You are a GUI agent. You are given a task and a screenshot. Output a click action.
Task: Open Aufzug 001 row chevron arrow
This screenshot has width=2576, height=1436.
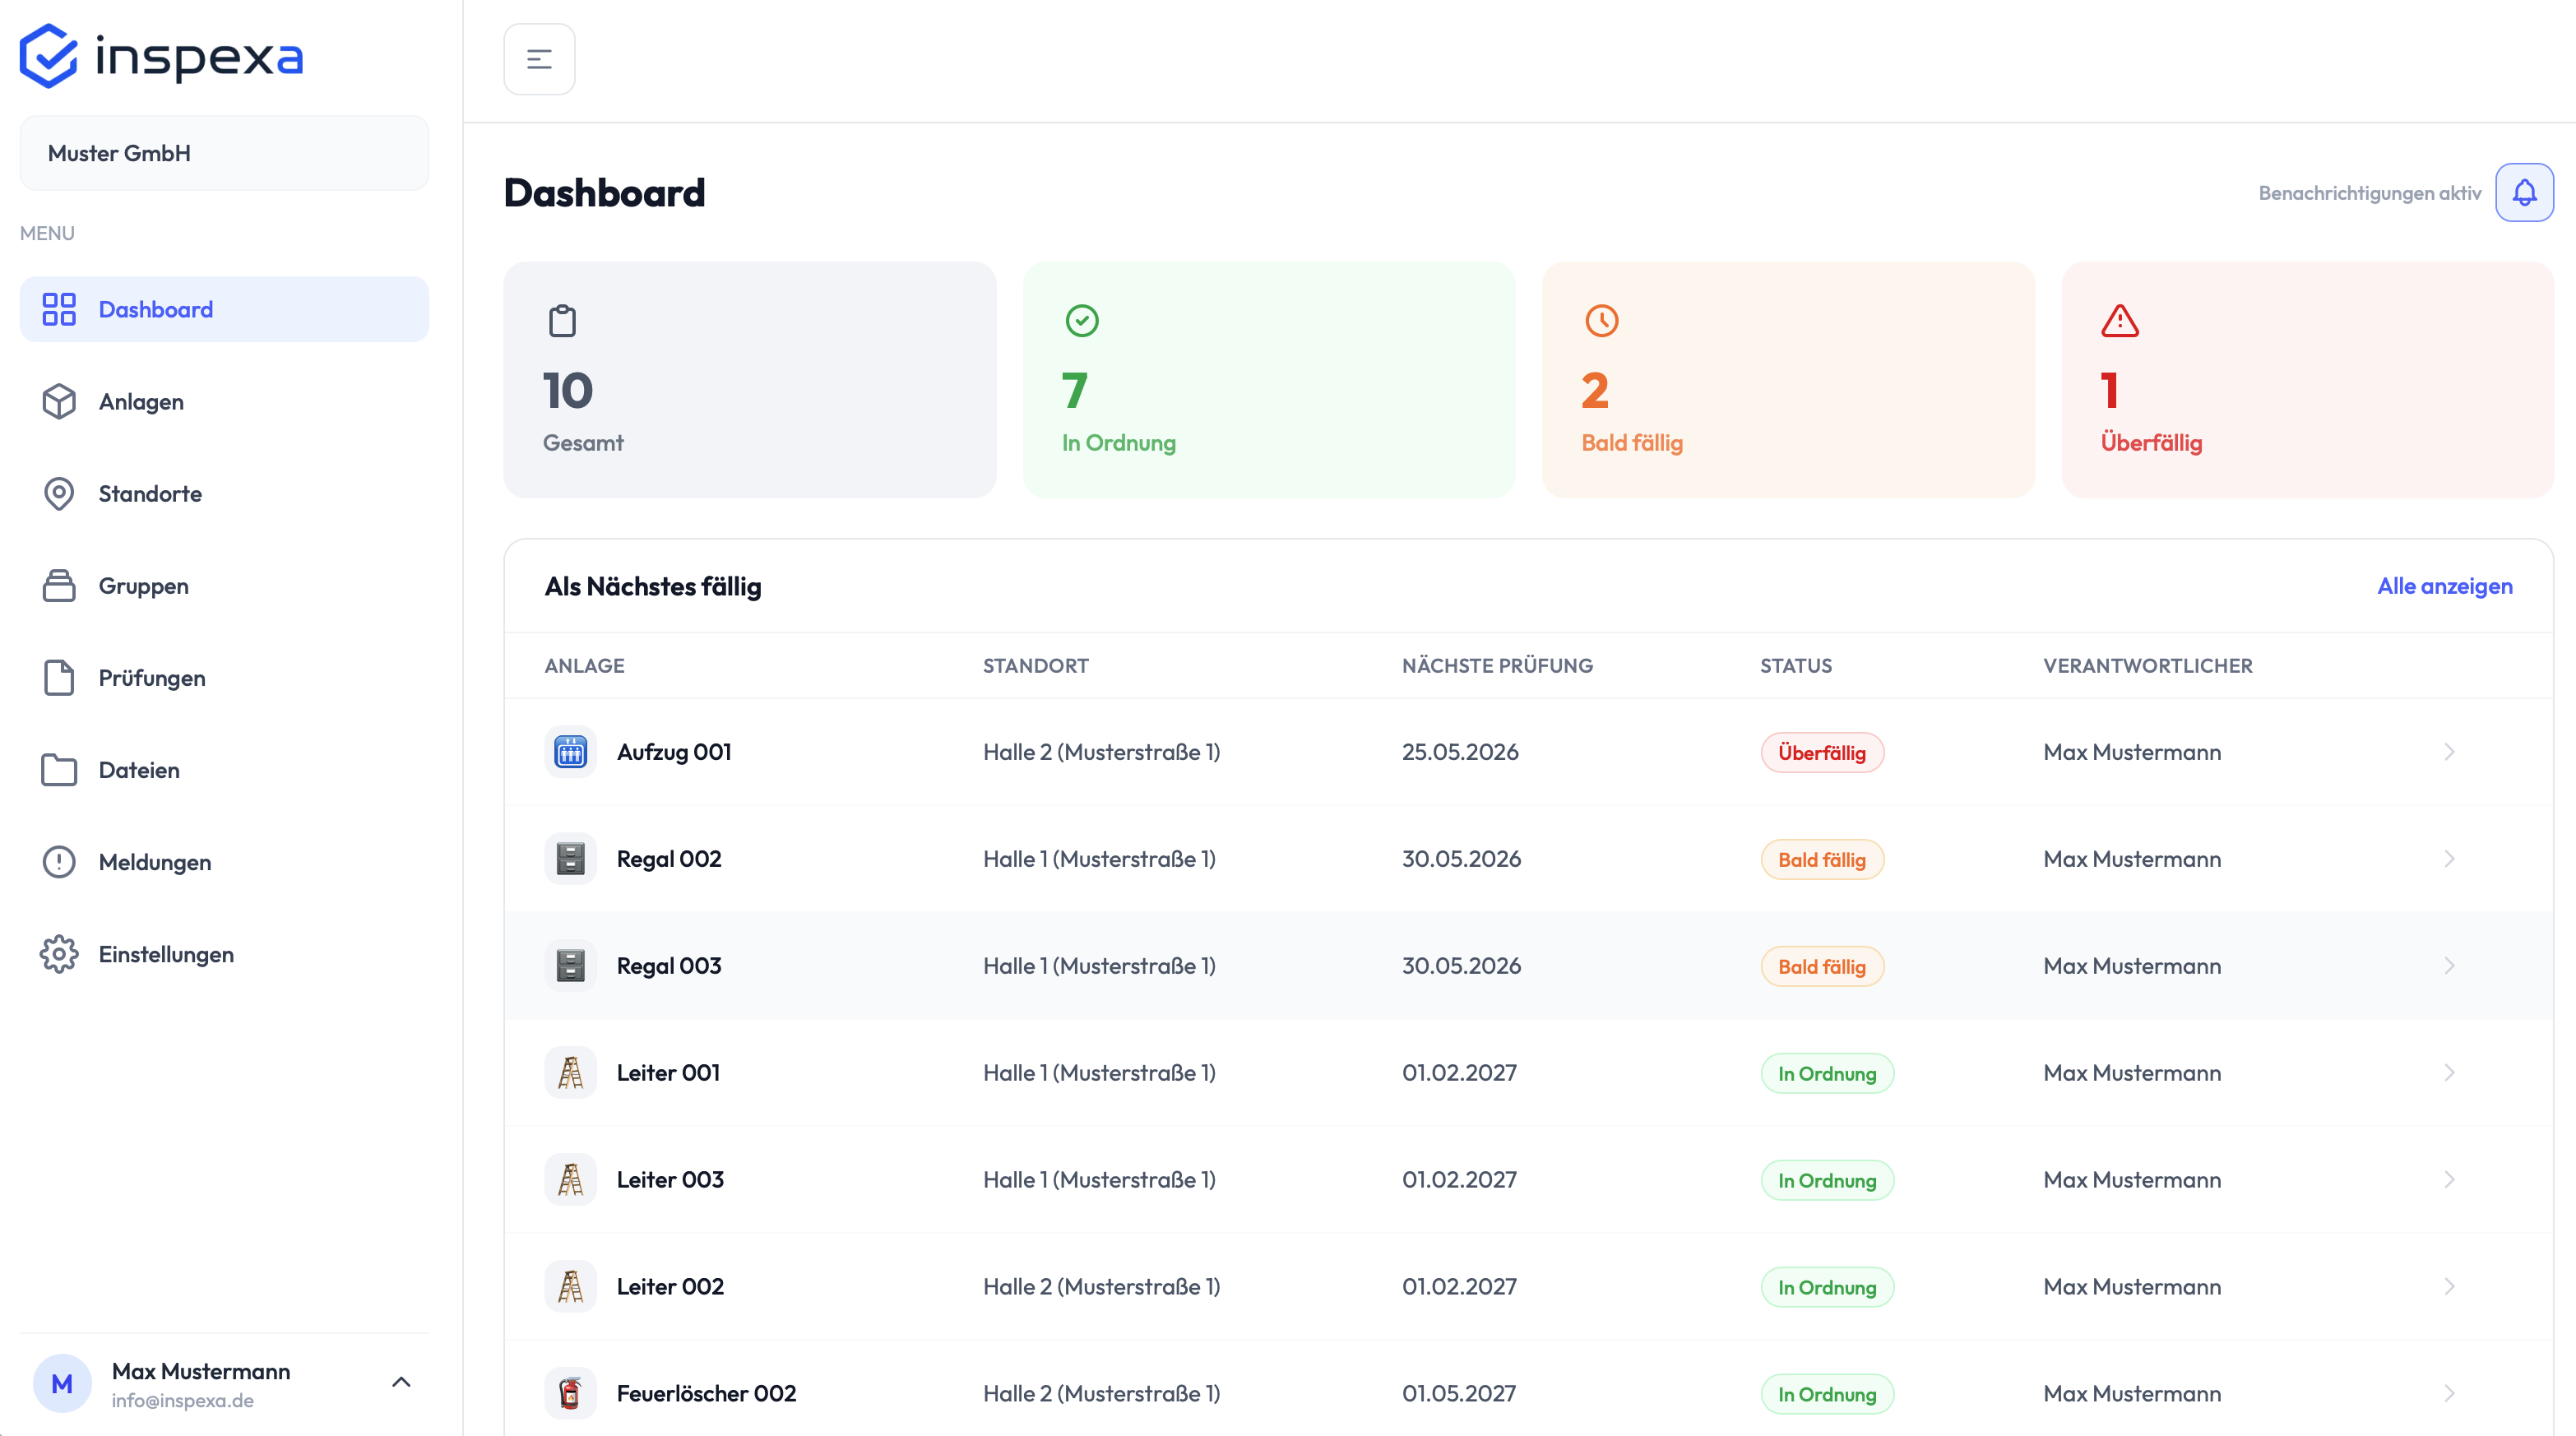pyautogui.click(x=2449, y=752)
